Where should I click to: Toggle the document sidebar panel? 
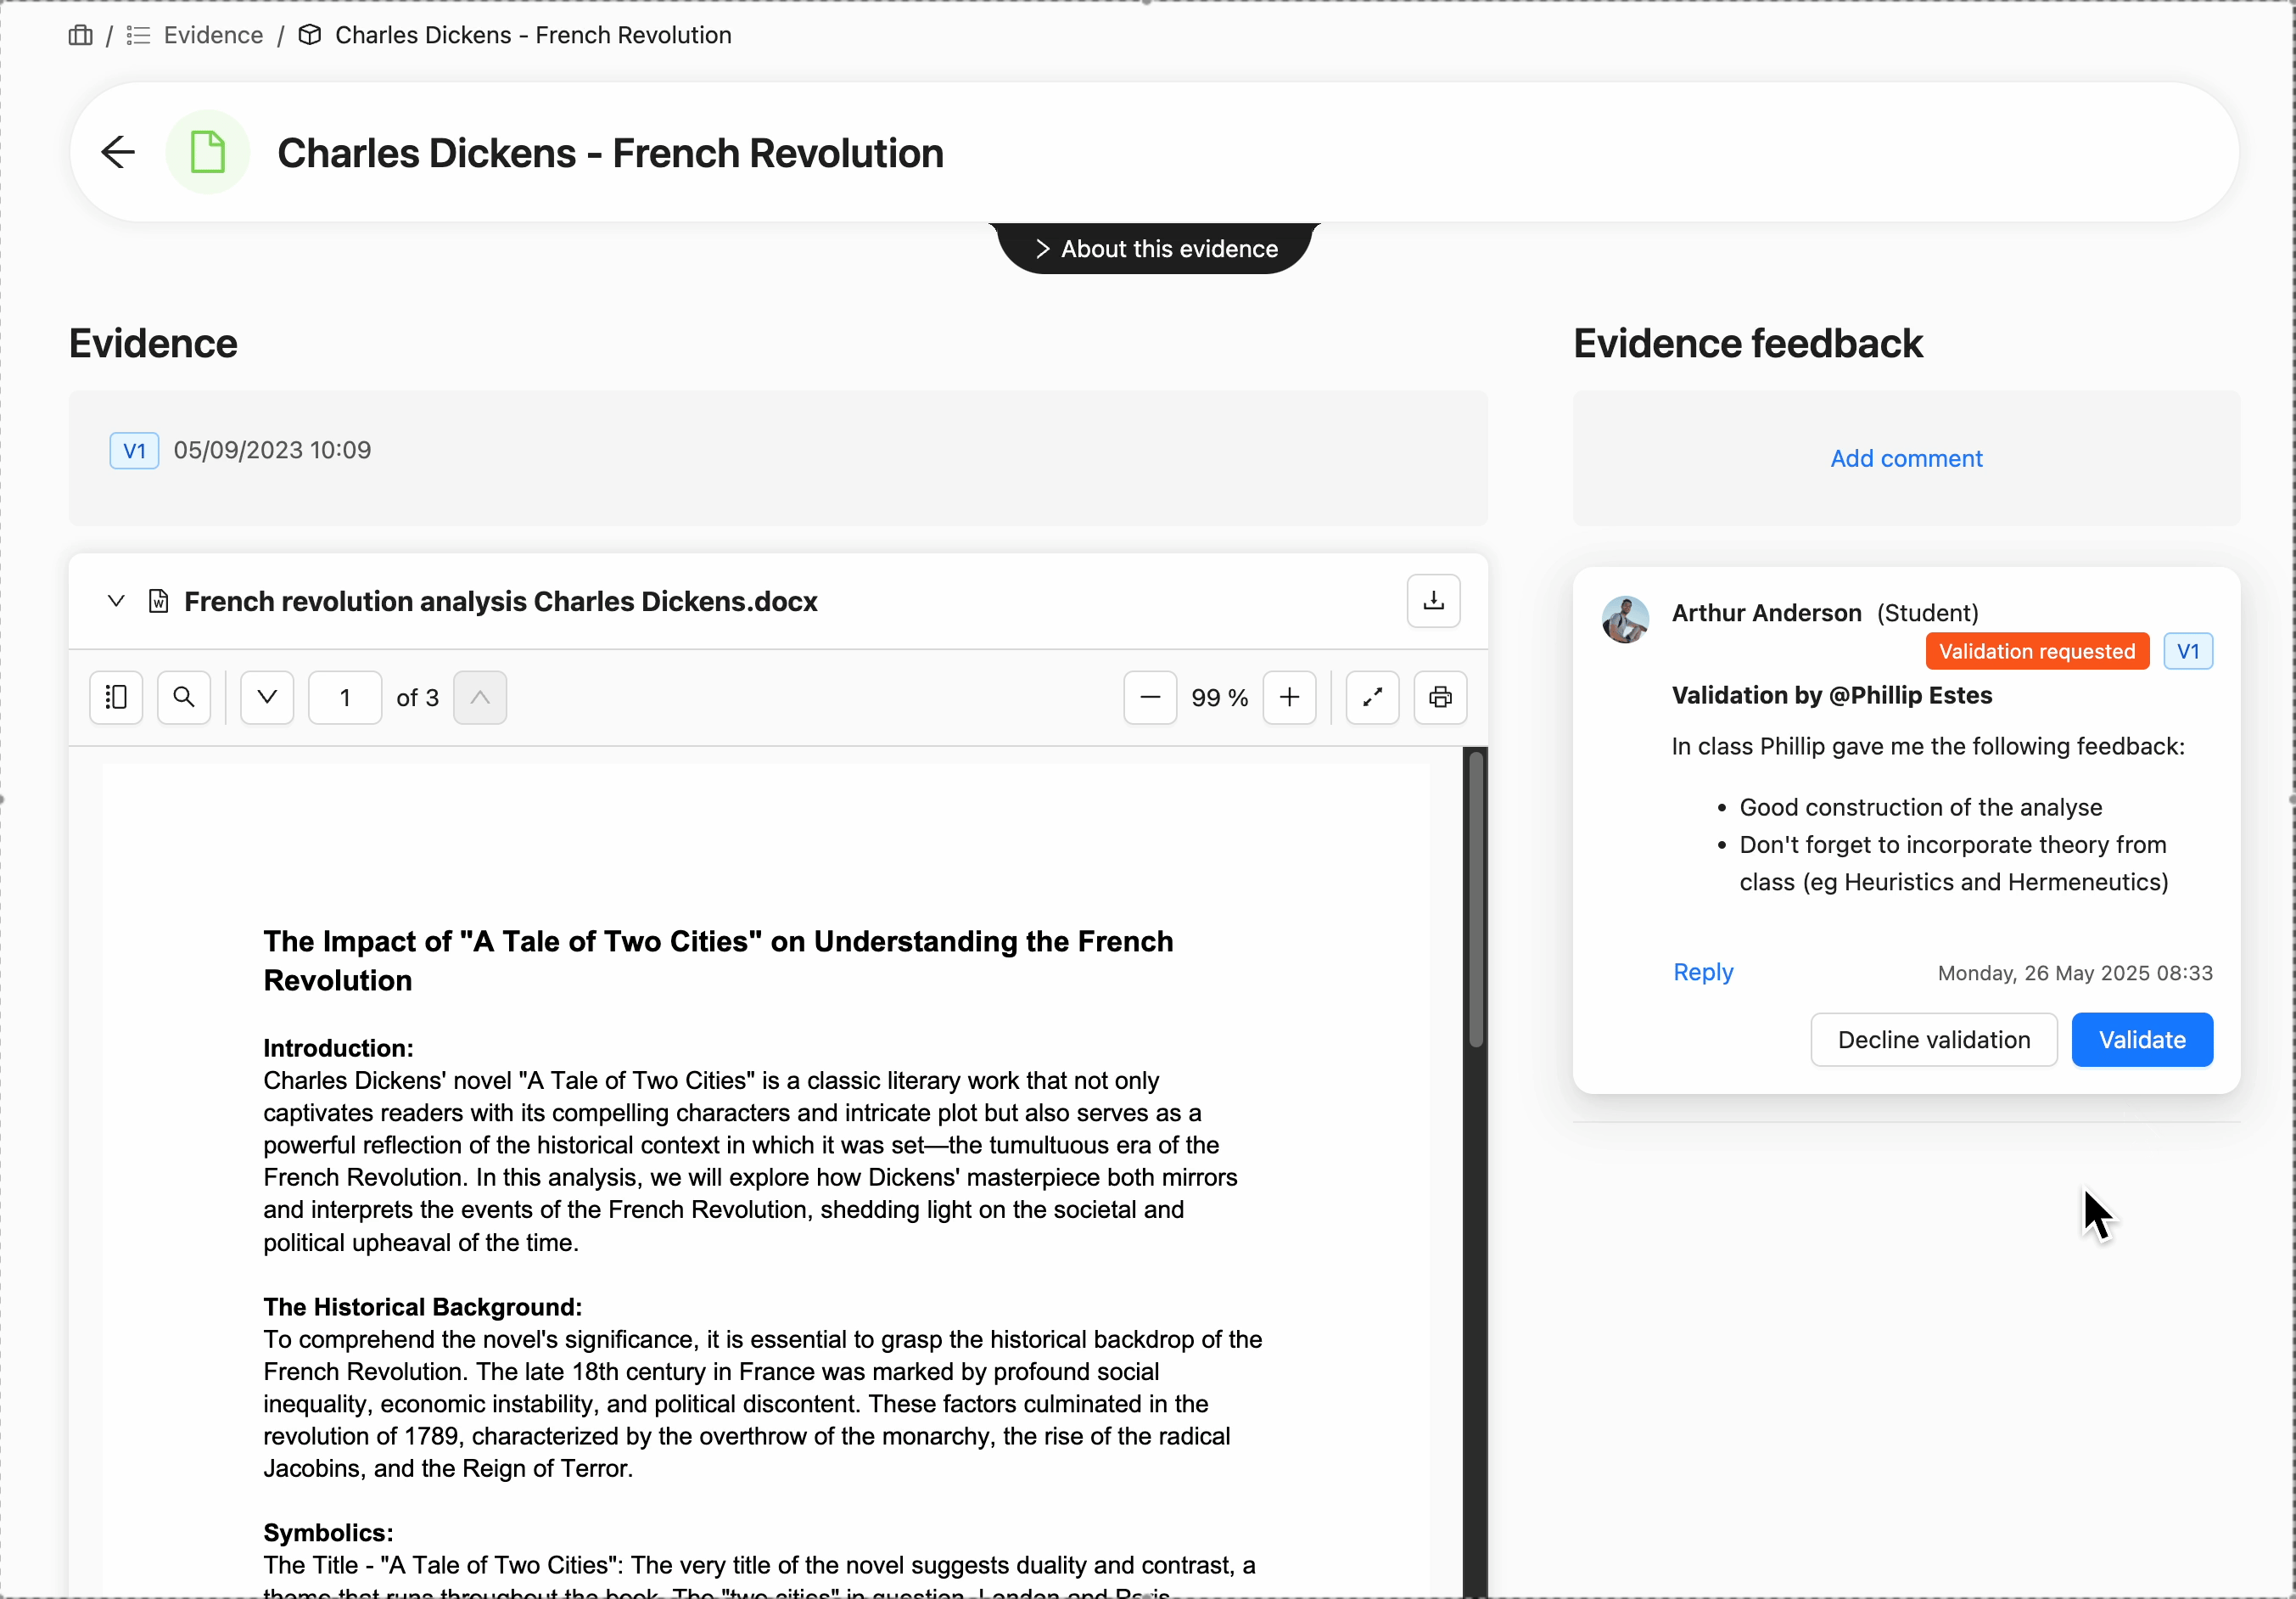[116, 697]
